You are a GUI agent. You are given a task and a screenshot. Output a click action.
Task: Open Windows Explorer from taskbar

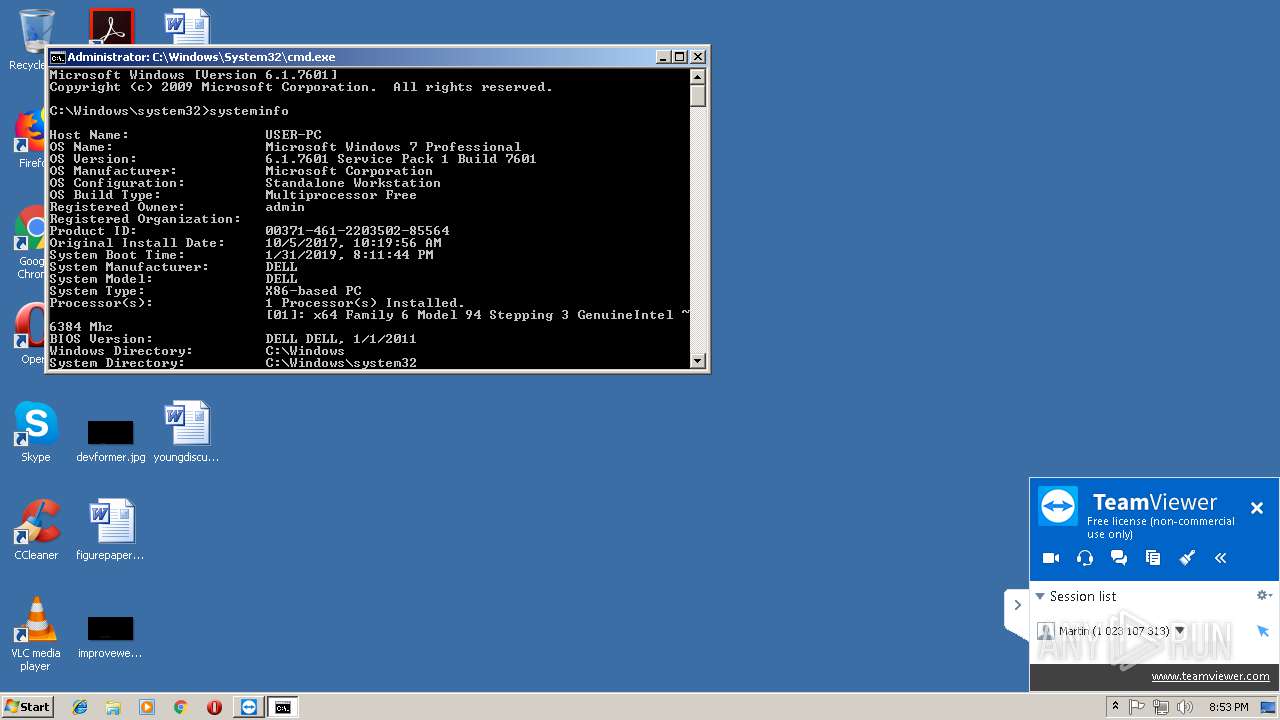[113, 707]
